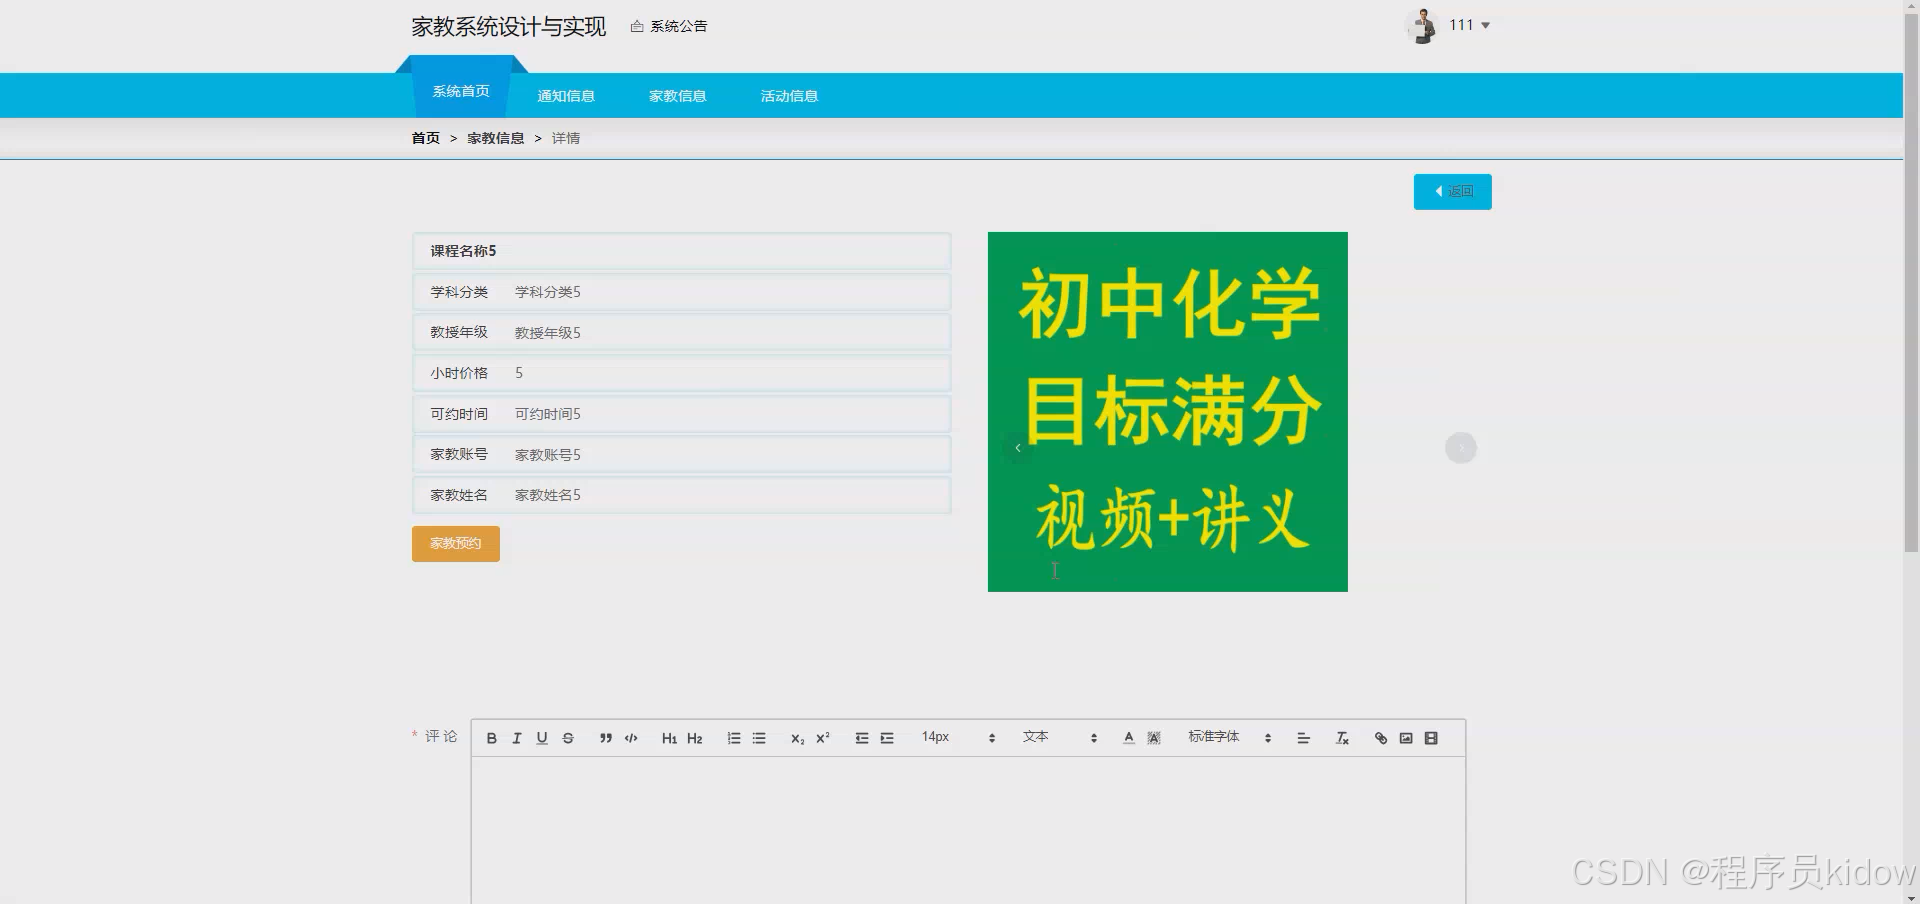Select the 初中化学 course image carousel
1920x904 pixels.
coord(1167,412)
